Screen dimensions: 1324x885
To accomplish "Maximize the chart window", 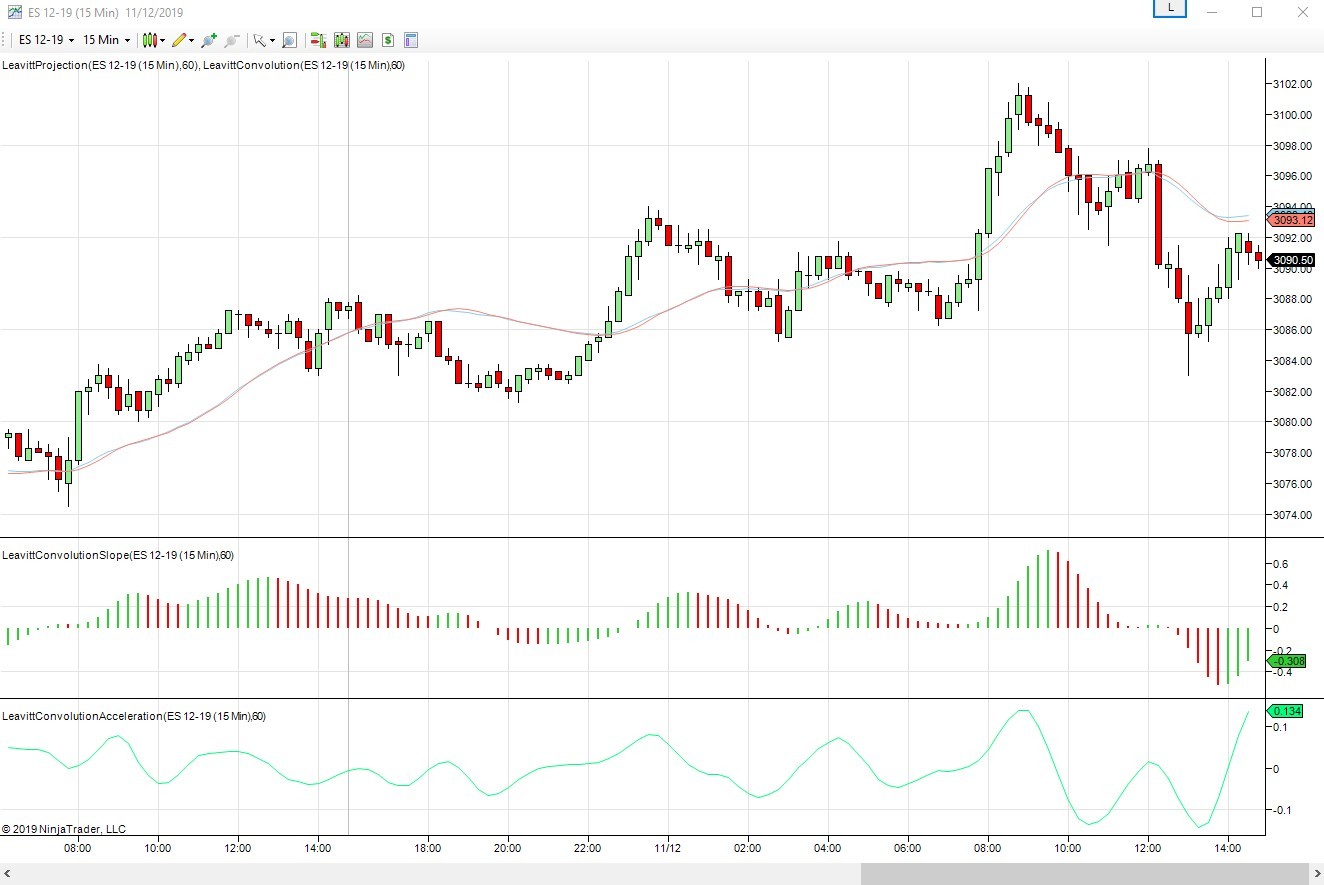I will [1257, 12].
